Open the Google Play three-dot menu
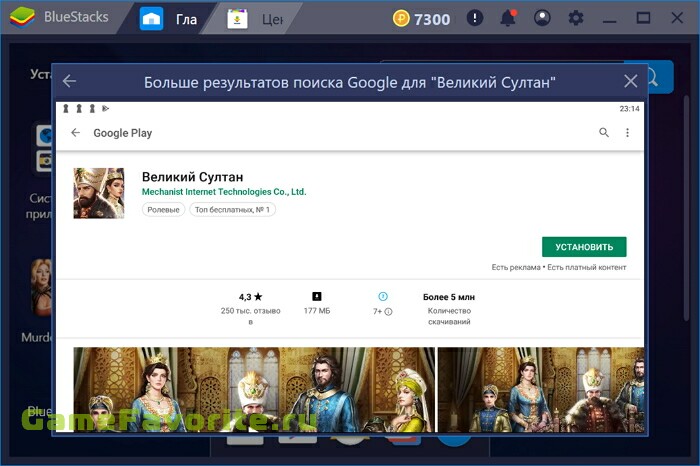This screenshot has width=700, height=466. tap(627, 133)
